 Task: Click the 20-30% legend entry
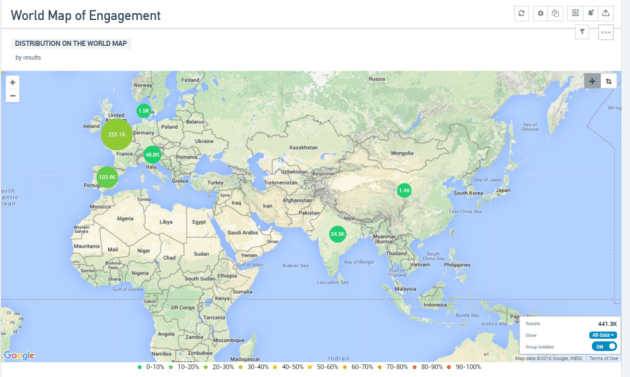[x=219, y=367]
